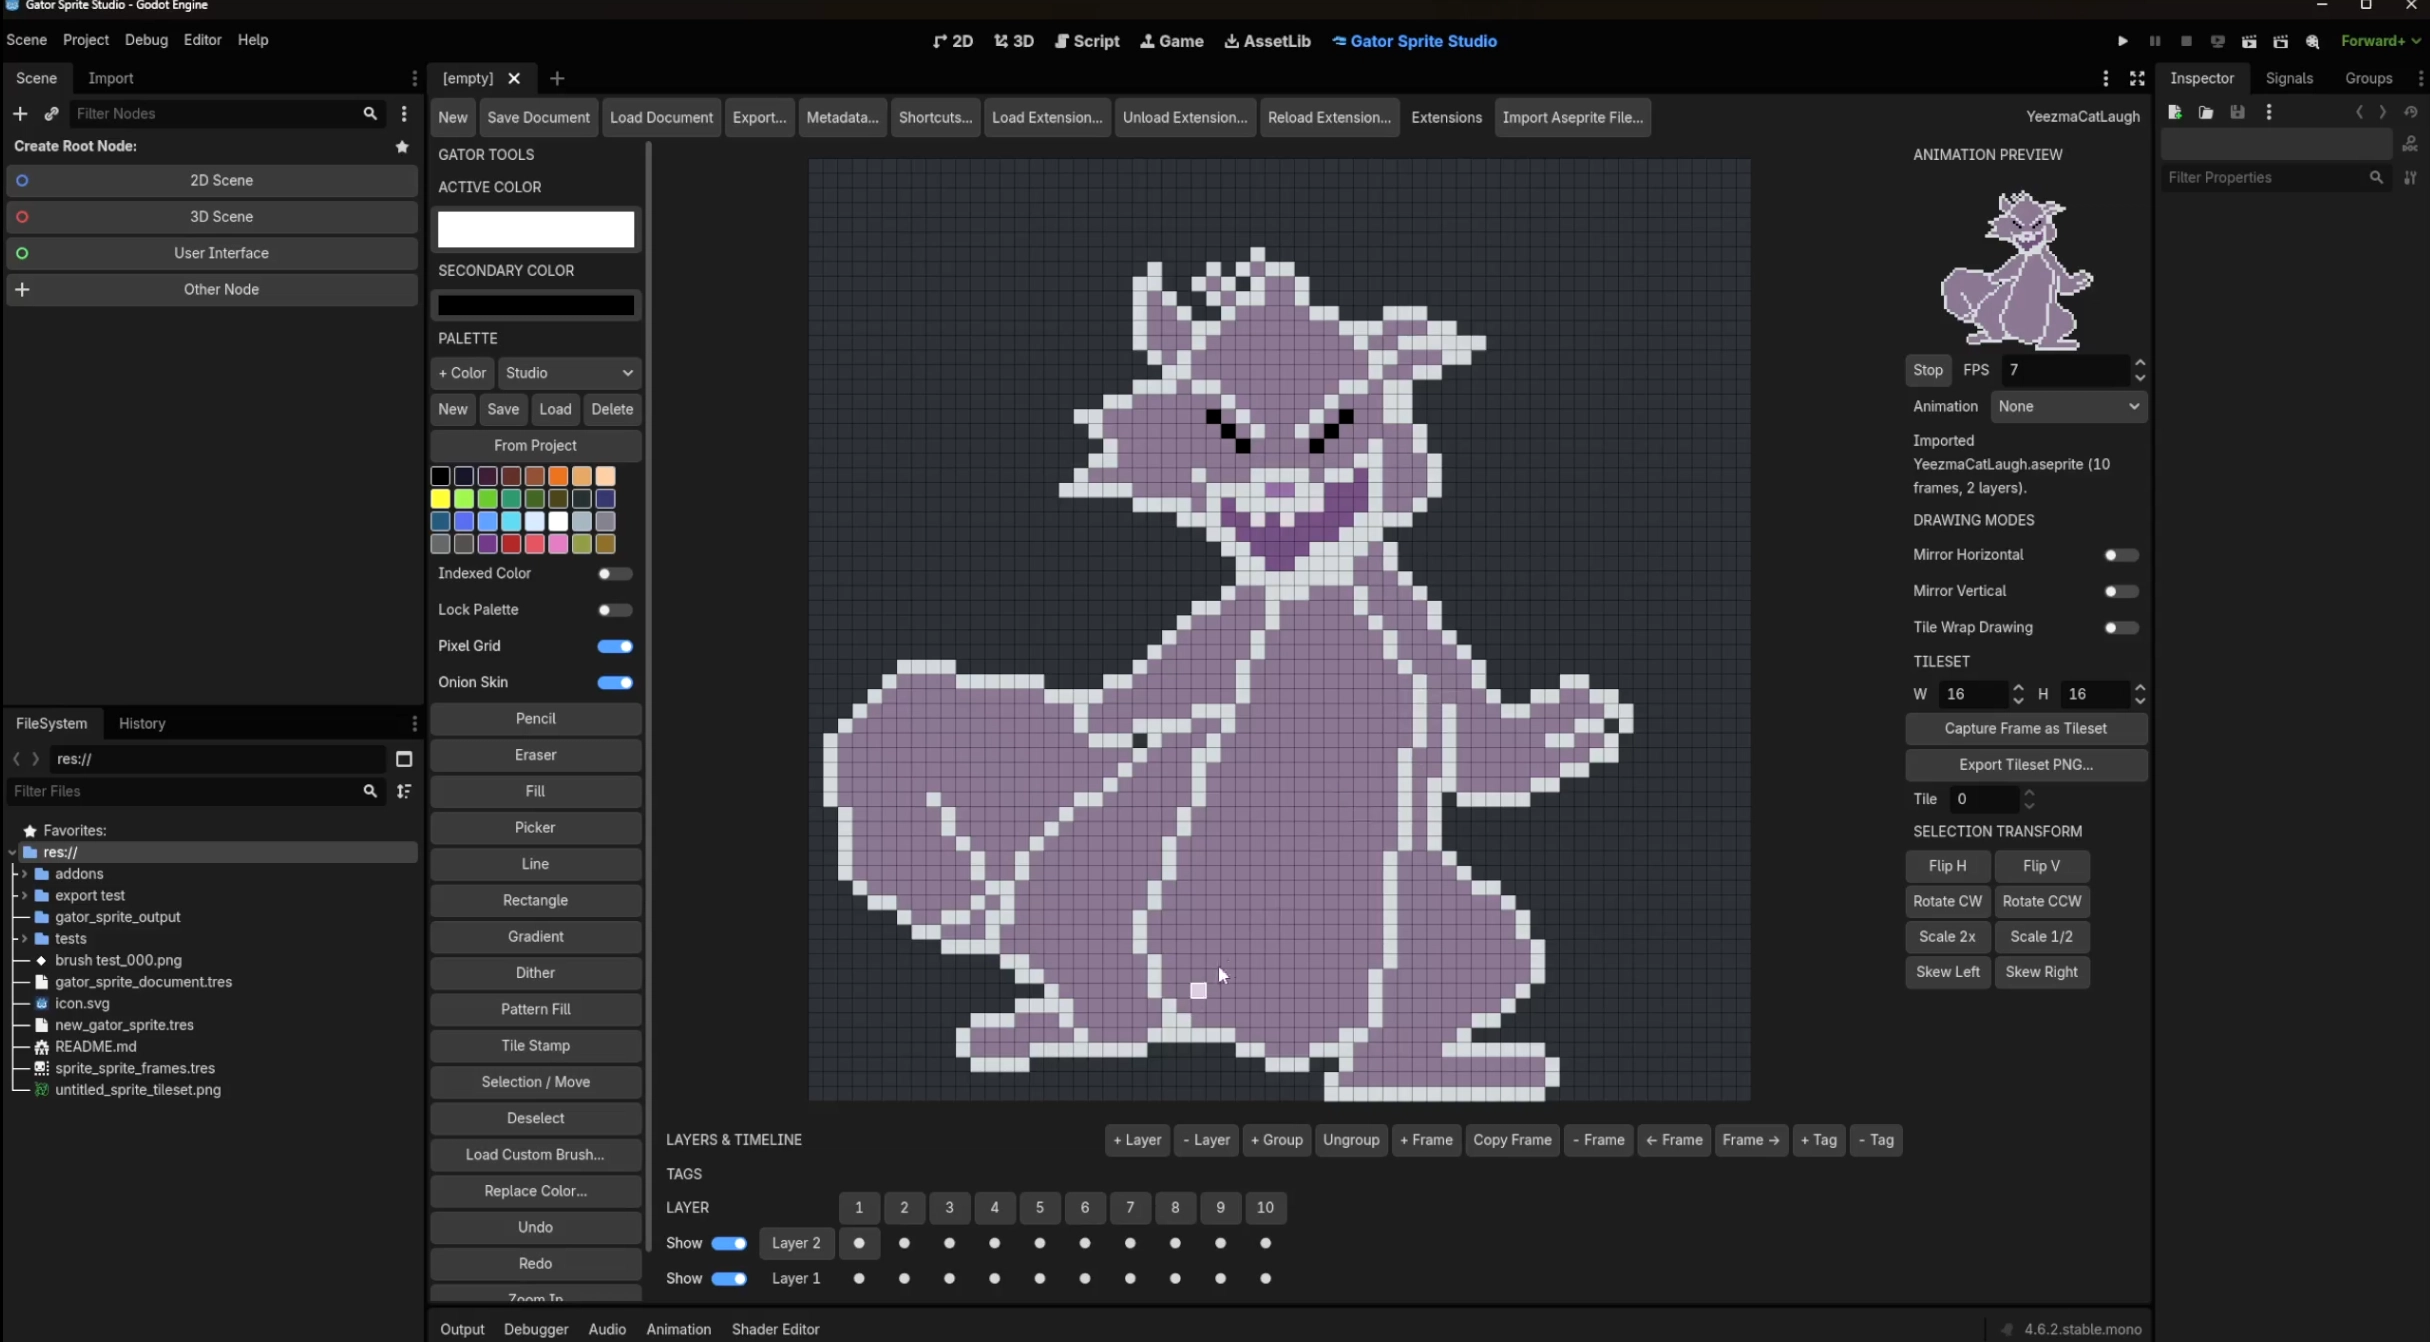Image resolution: width=2430 pixels, height=1342 pixels.
Task: Click the black Secondary Color swatch
Action: tap(535, 305)
